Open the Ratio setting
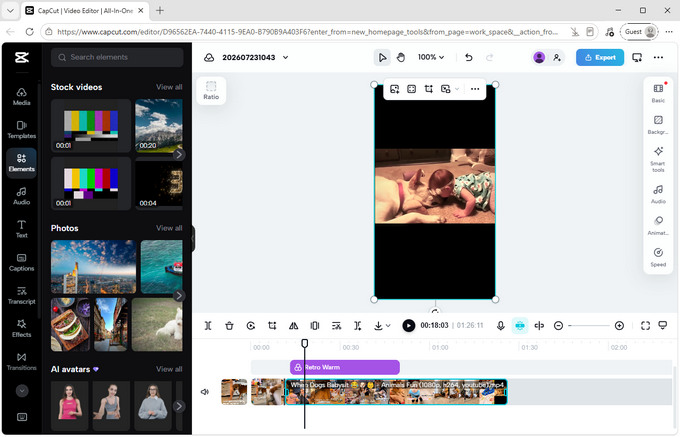 coord(211,91)
